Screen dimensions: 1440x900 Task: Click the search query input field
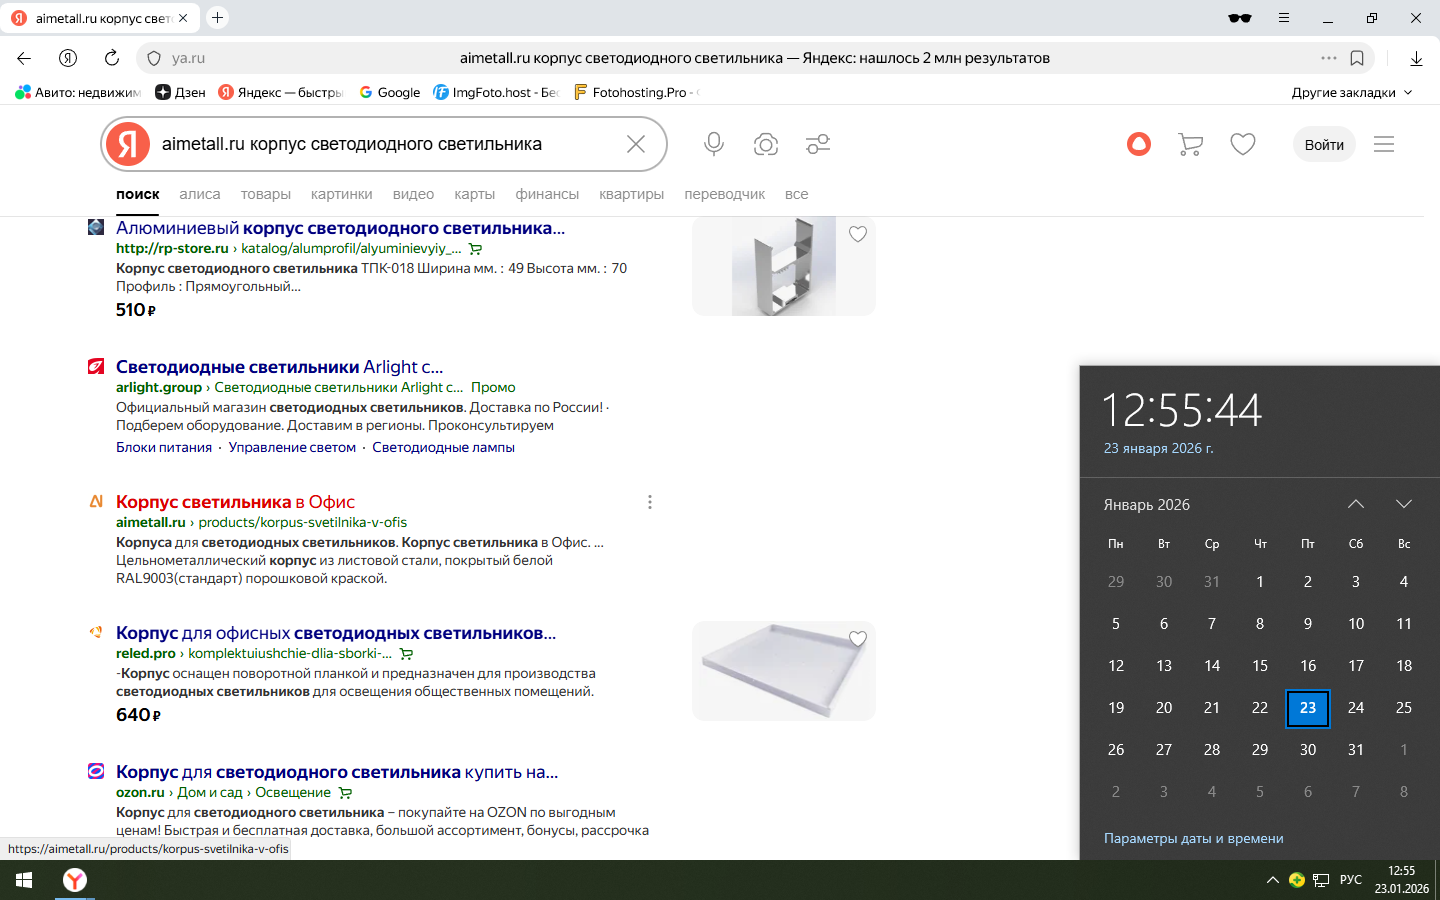coord(385,144)
